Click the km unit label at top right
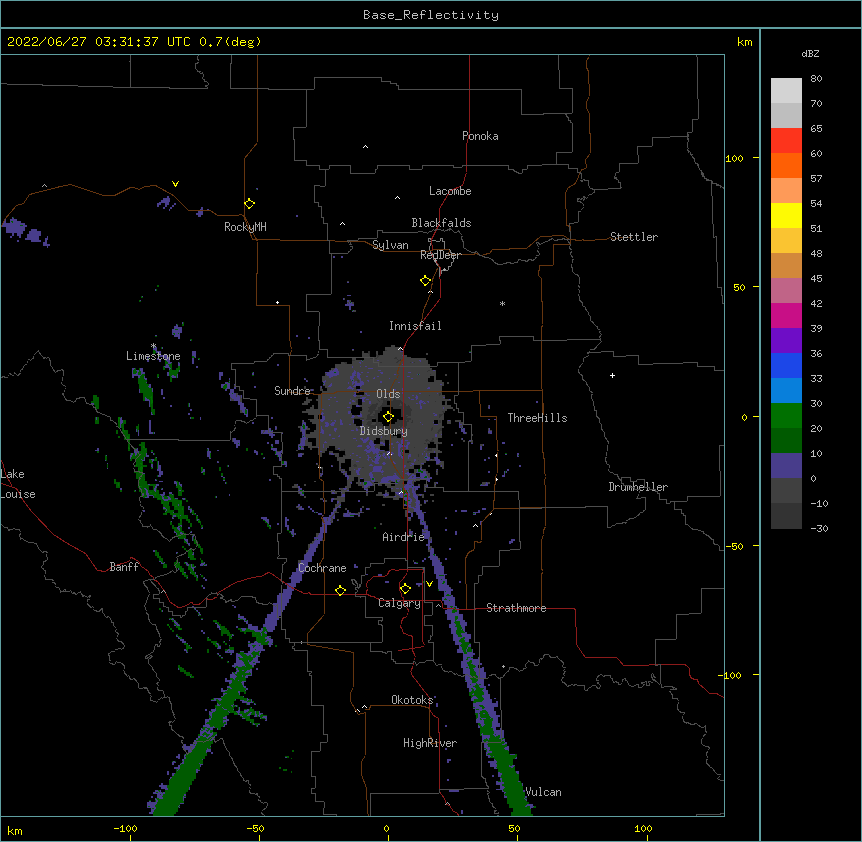The height and width of the screenshot is (842, 862). click(745, 42)
